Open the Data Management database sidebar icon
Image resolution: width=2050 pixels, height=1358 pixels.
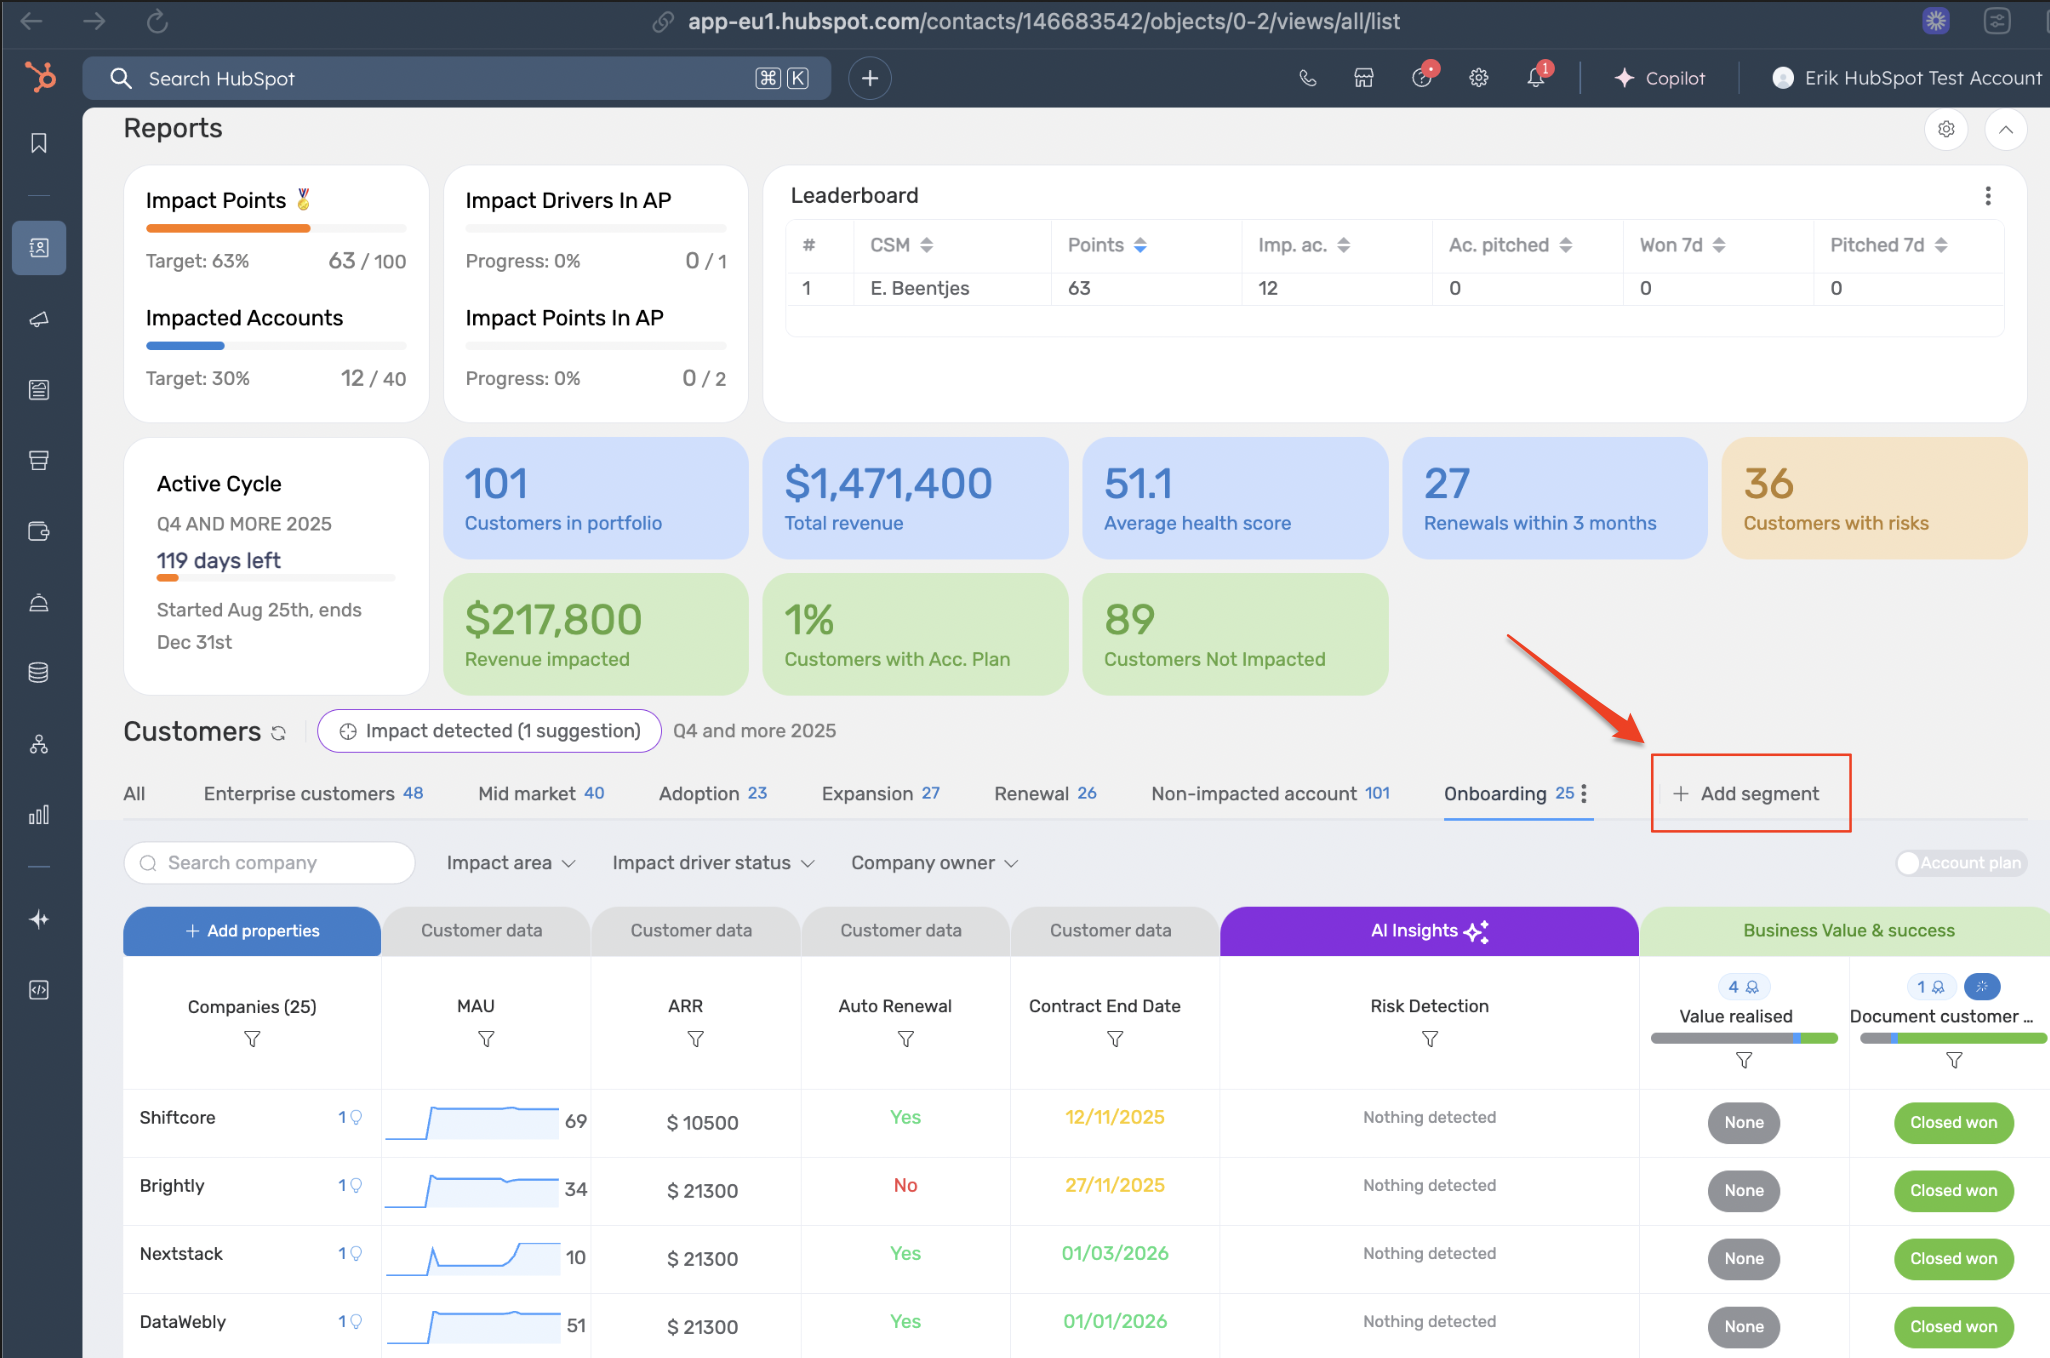pyautogui.click(x=39, y=673)
